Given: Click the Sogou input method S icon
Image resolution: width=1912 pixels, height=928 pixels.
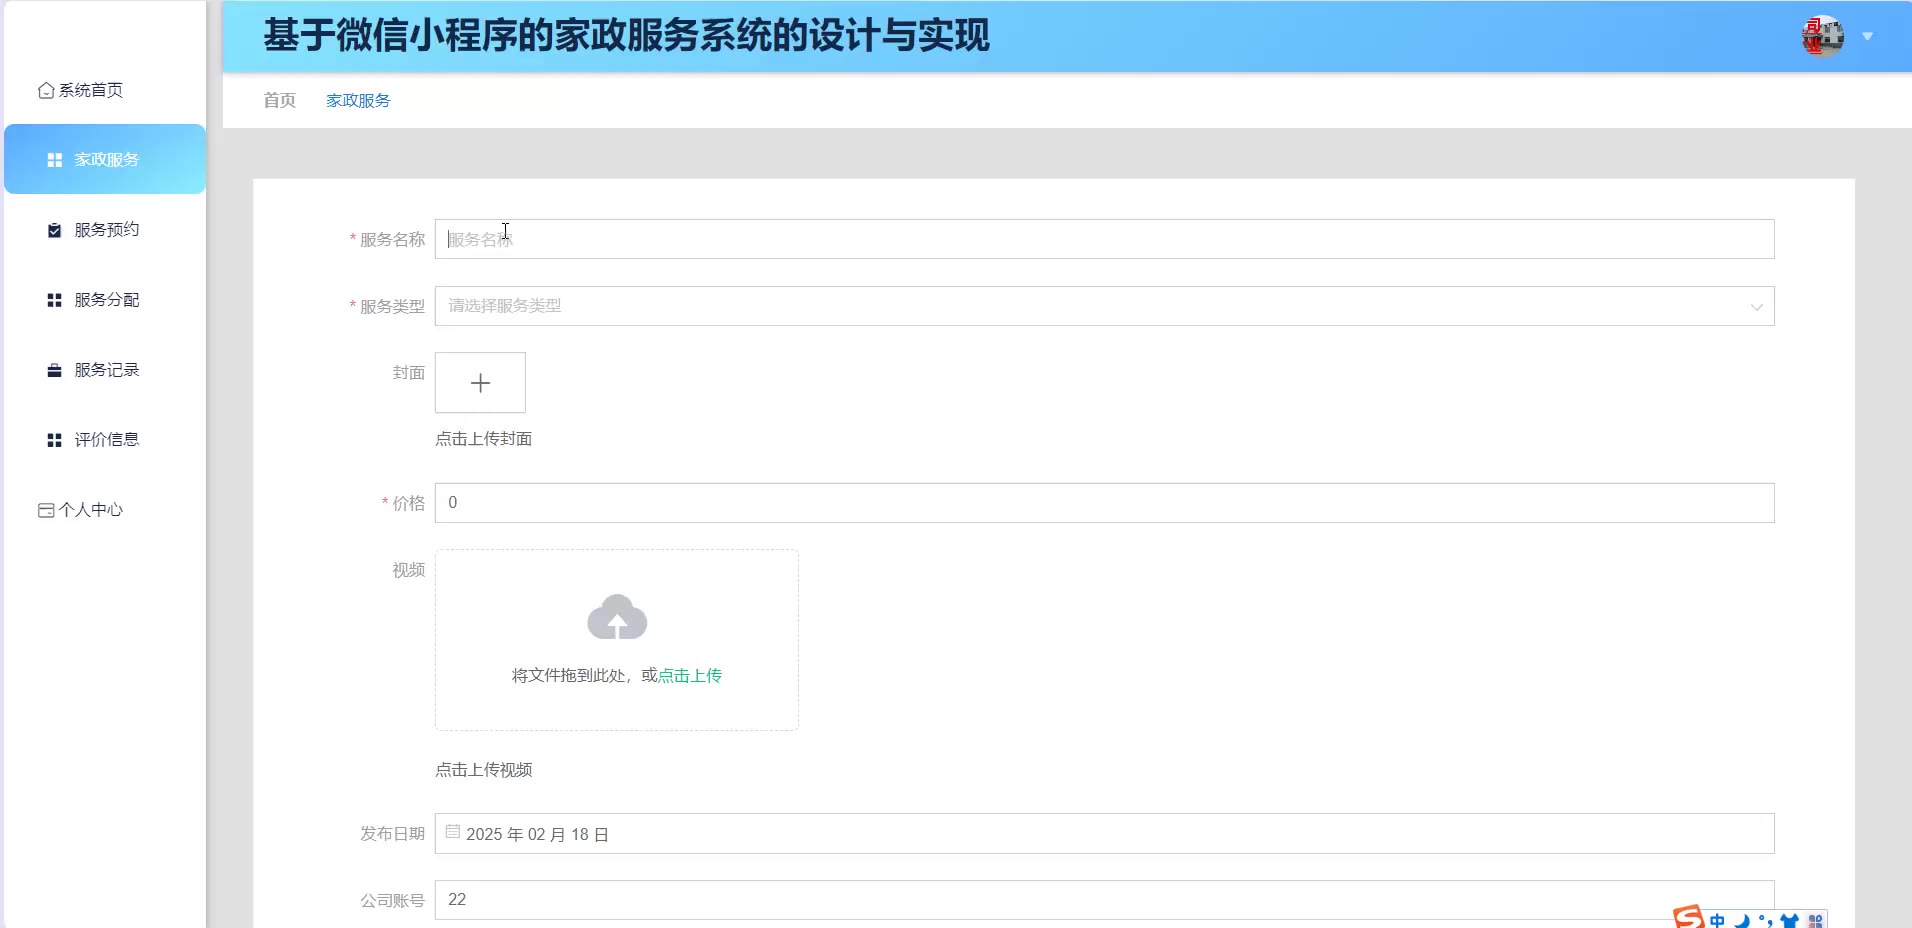Looking at the screenshot, I should click(x=1688, y=916).
